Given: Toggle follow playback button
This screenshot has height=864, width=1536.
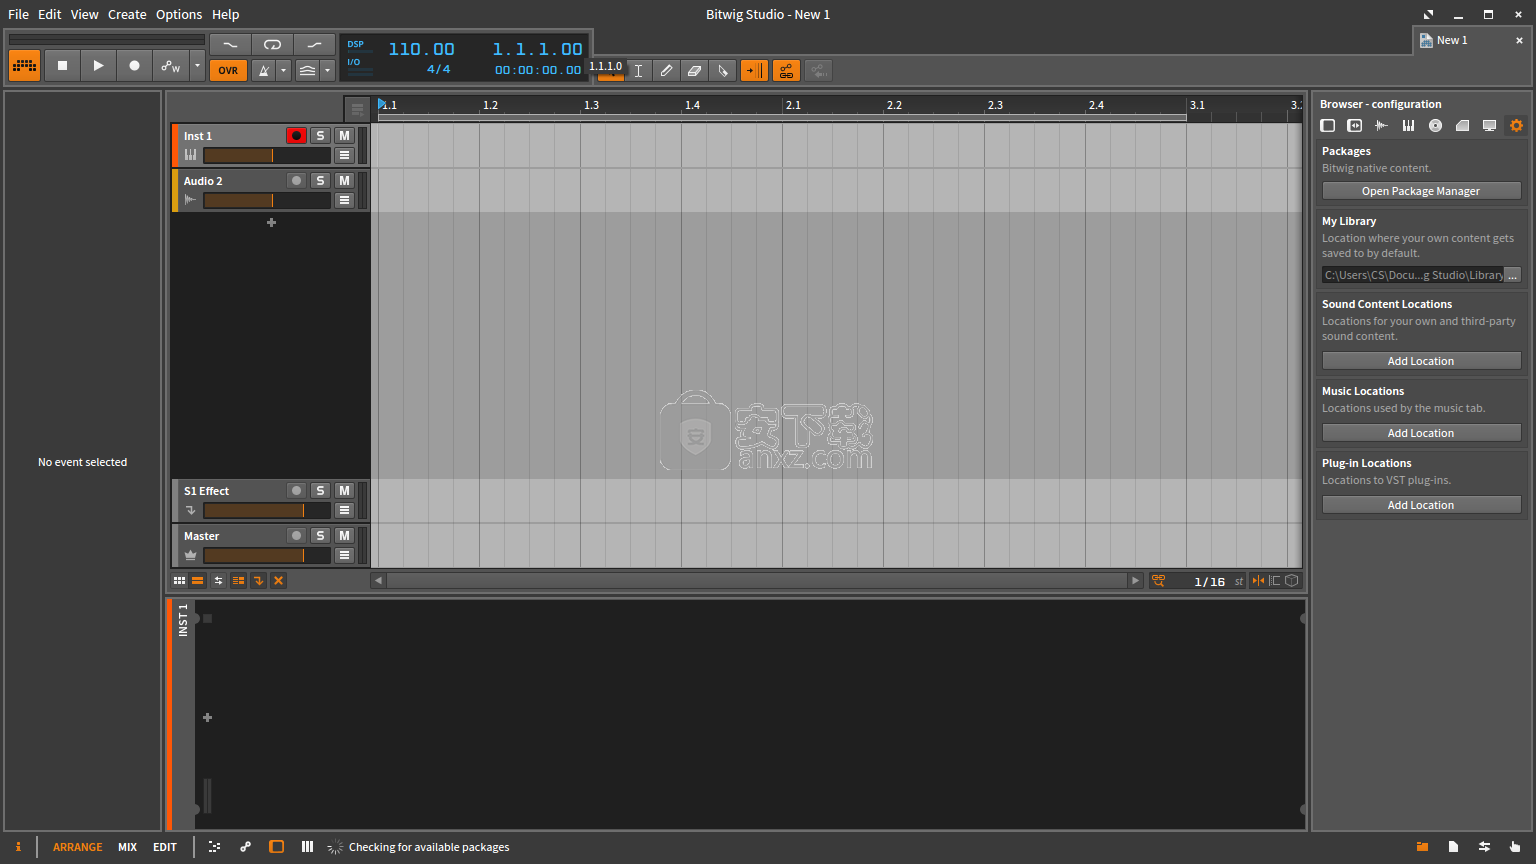Looking at the screenshot, I should tap(754, 71).
